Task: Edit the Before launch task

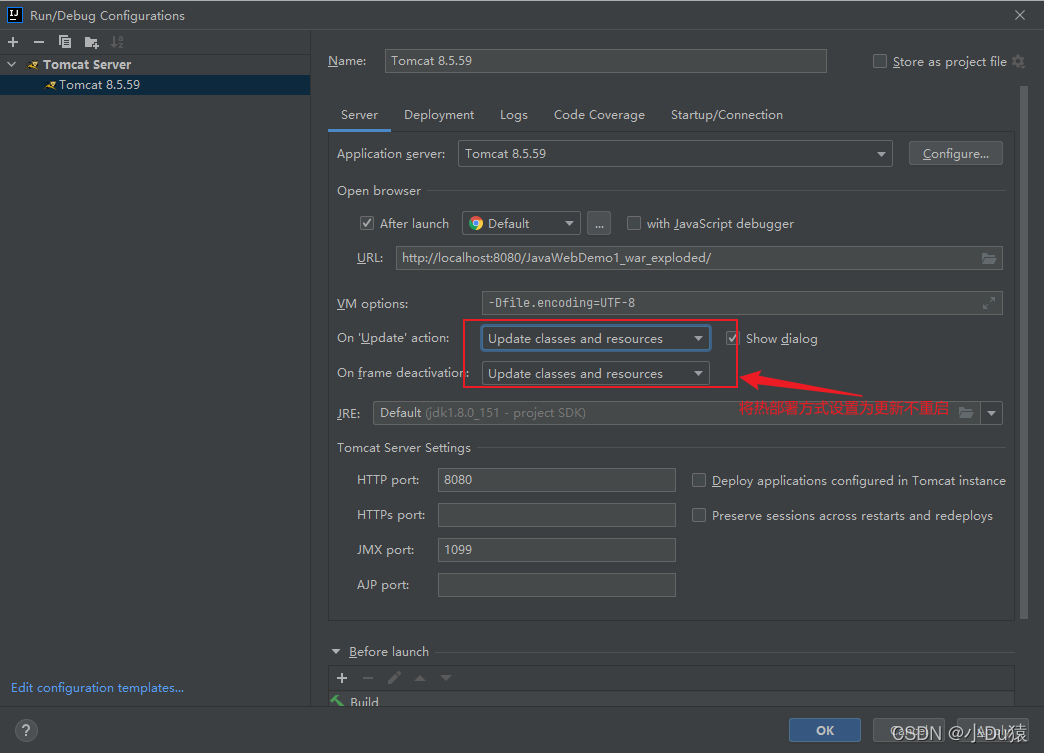Action: tap(394, 678)
